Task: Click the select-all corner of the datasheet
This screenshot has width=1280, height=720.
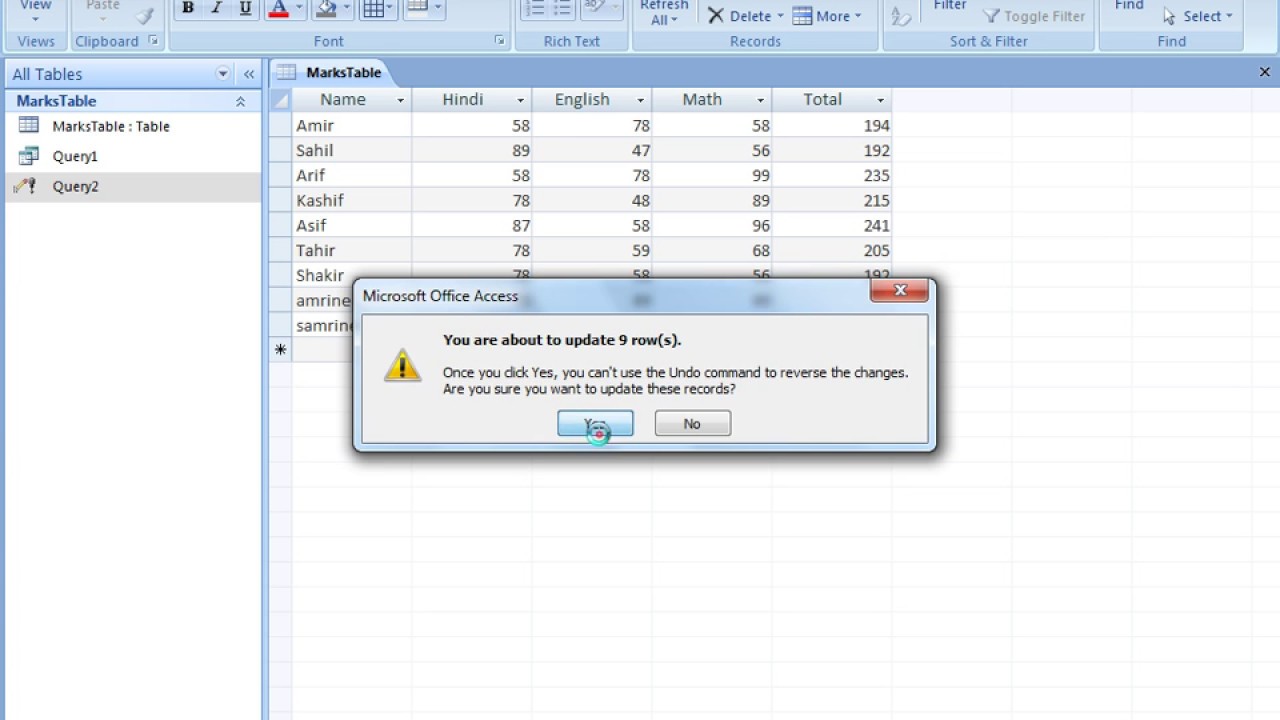Action: pyautogui.click(x=280, y=99)
